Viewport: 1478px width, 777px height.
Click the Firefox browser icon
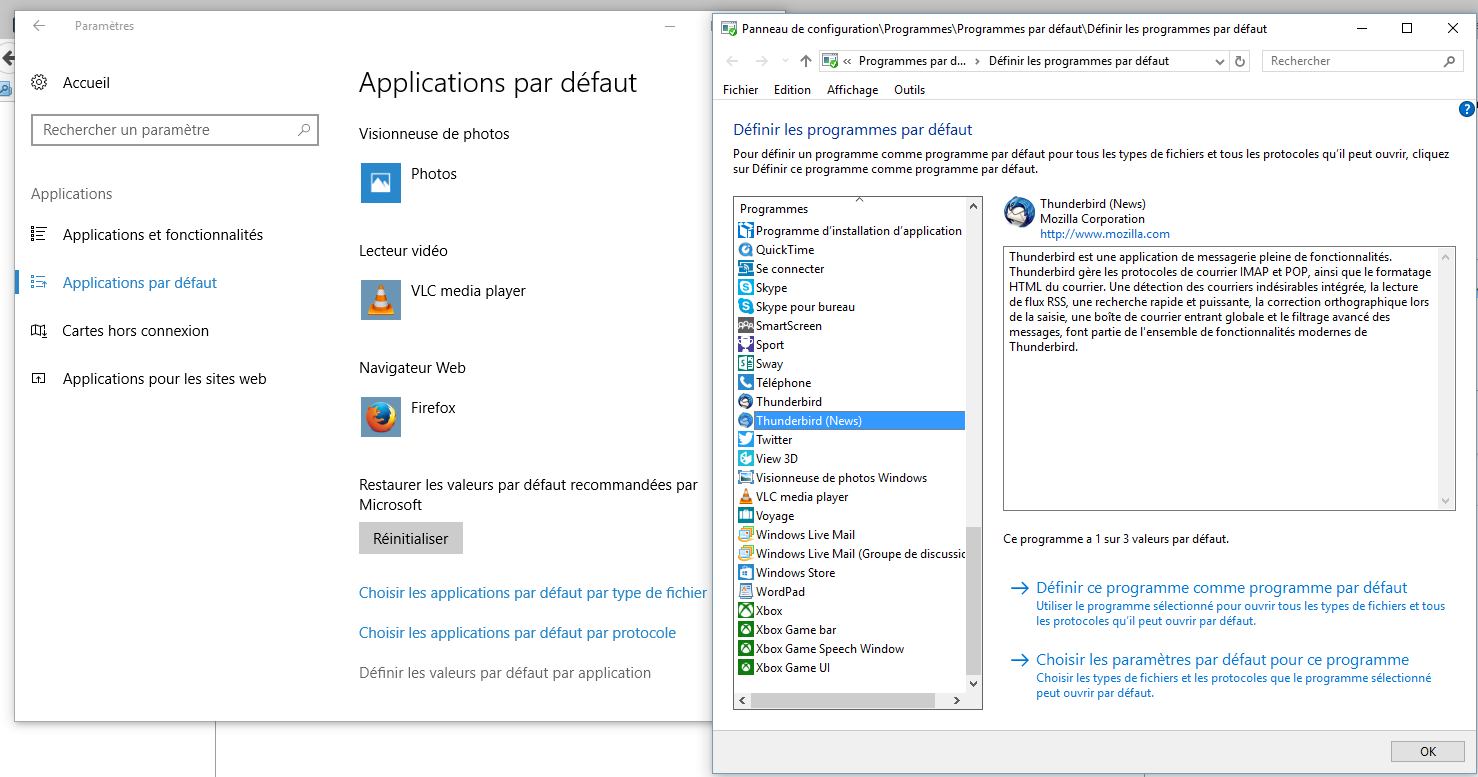[380, 417]
